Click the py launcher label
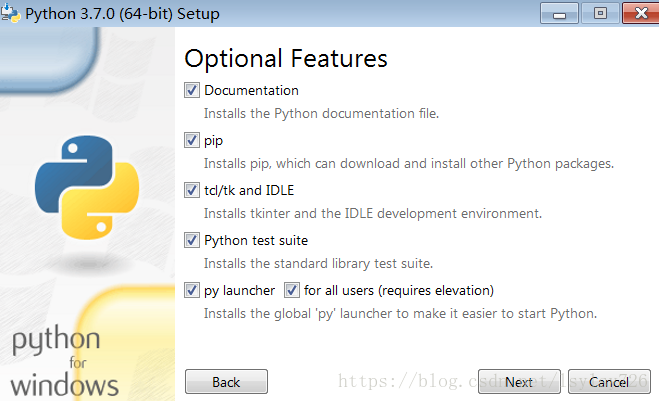The height and width of the screenshot is (401, 659). coord(240,291)
